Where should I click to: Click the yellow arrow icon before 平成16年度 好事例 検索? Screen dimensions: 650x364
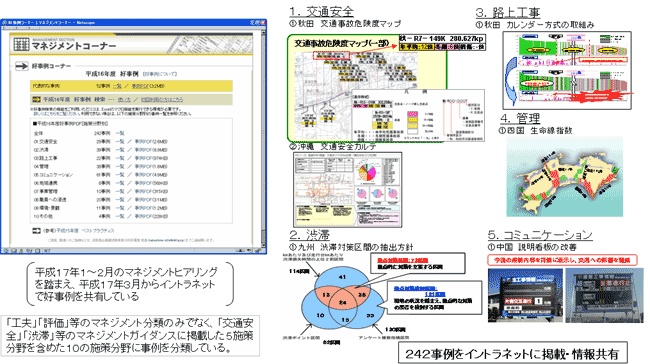pos(36,99)
